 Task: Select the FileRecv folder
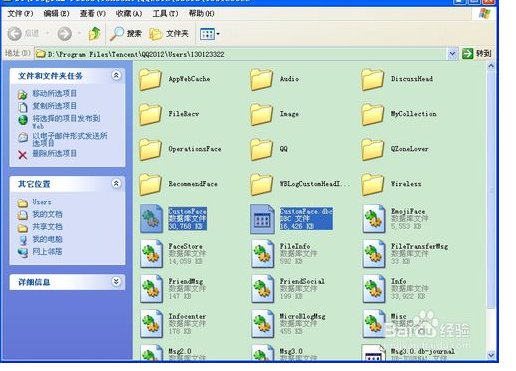pyautogui.click(x=169, y=114)
